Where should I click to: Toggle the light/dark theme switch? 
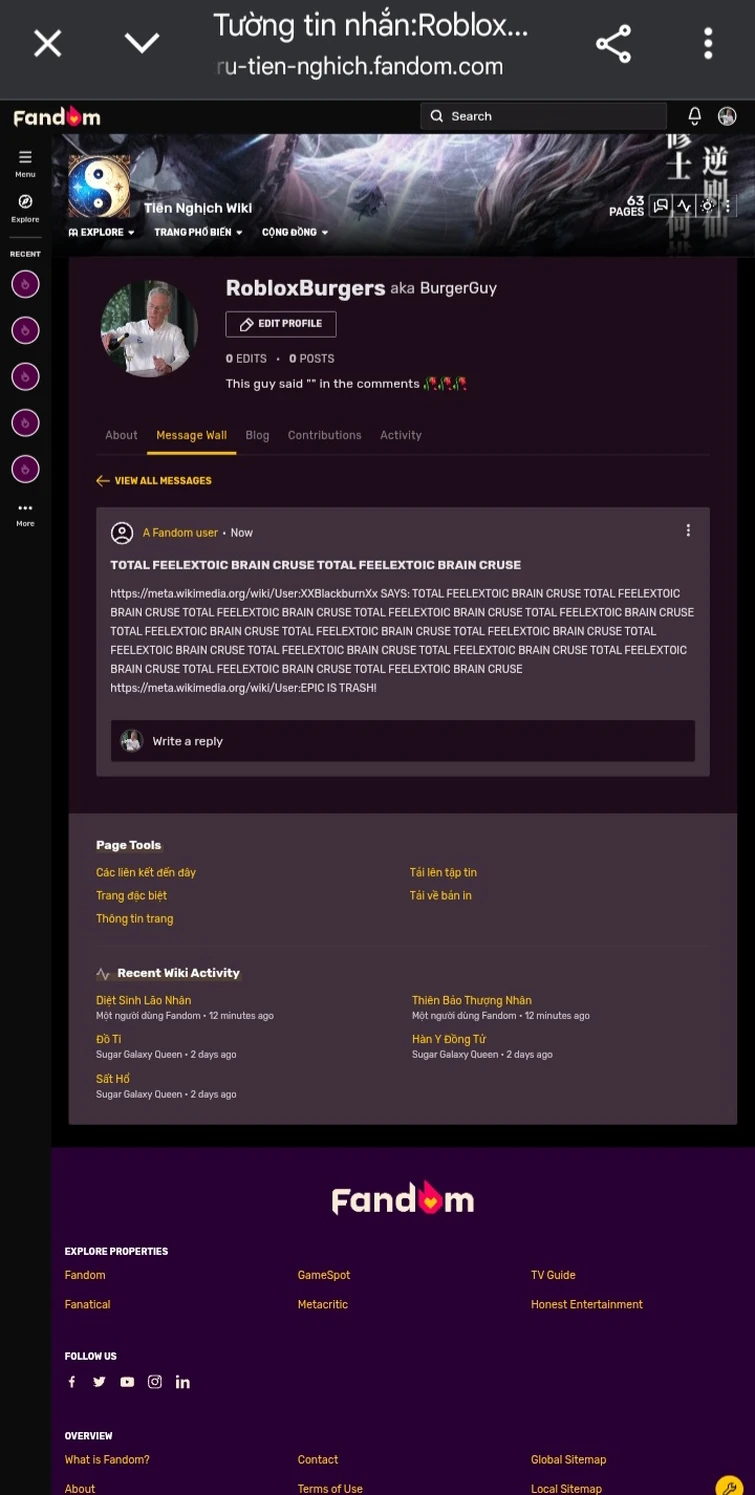(708, 206)
